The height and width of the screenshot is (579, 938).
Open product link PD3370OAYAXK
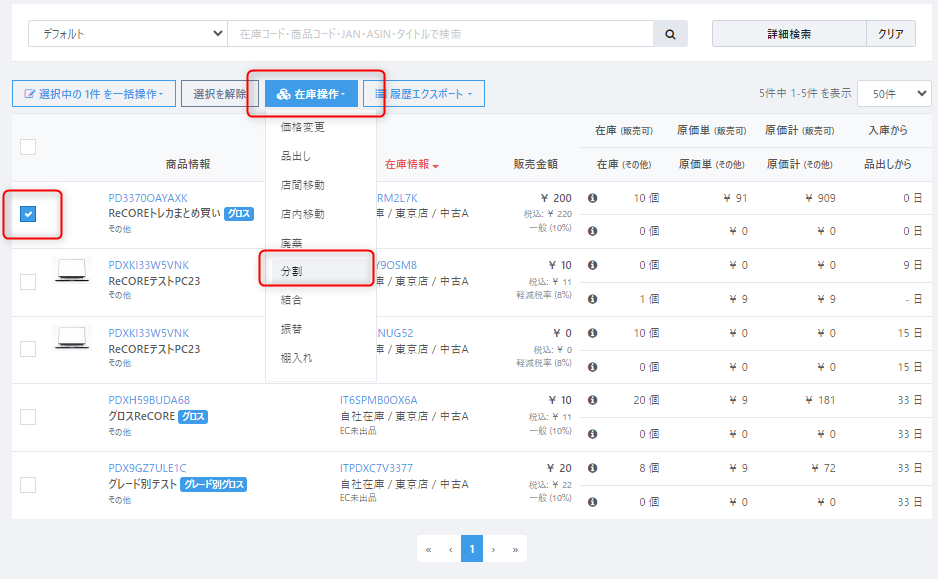pos(148,198)
